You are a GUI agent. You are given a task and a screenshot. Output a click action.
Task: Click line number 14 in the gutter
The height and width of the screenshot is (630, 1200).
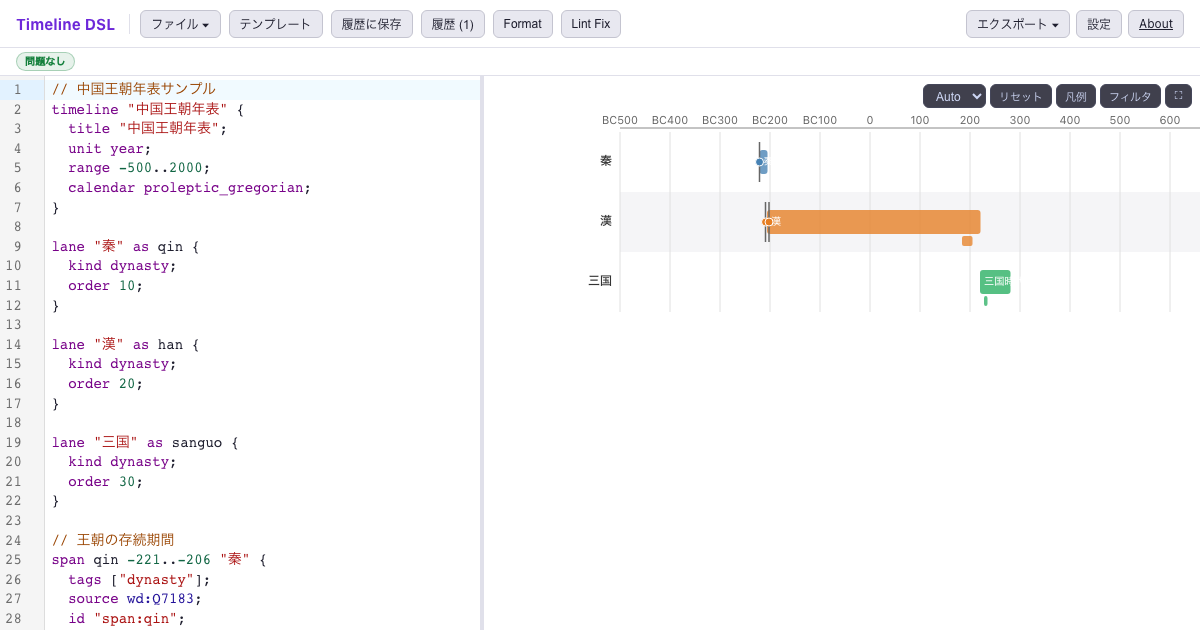(13, 344)
